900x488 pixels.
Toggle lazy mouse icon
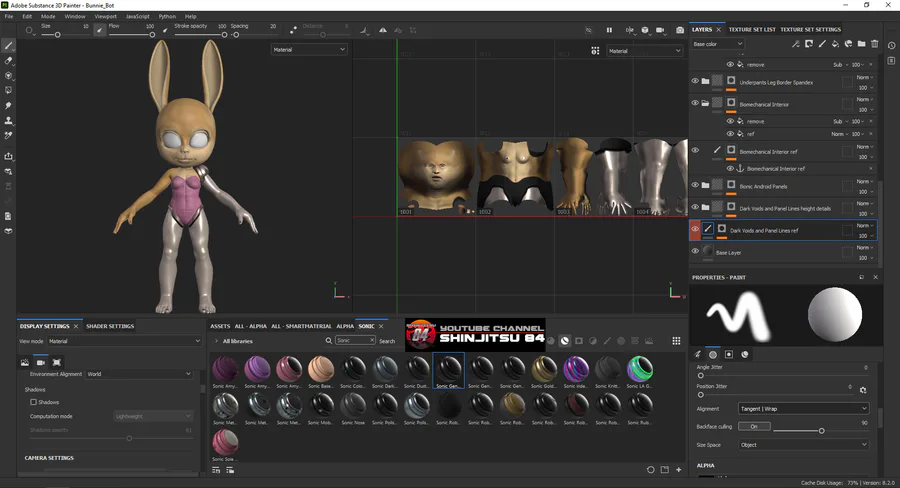click(293, 30)
